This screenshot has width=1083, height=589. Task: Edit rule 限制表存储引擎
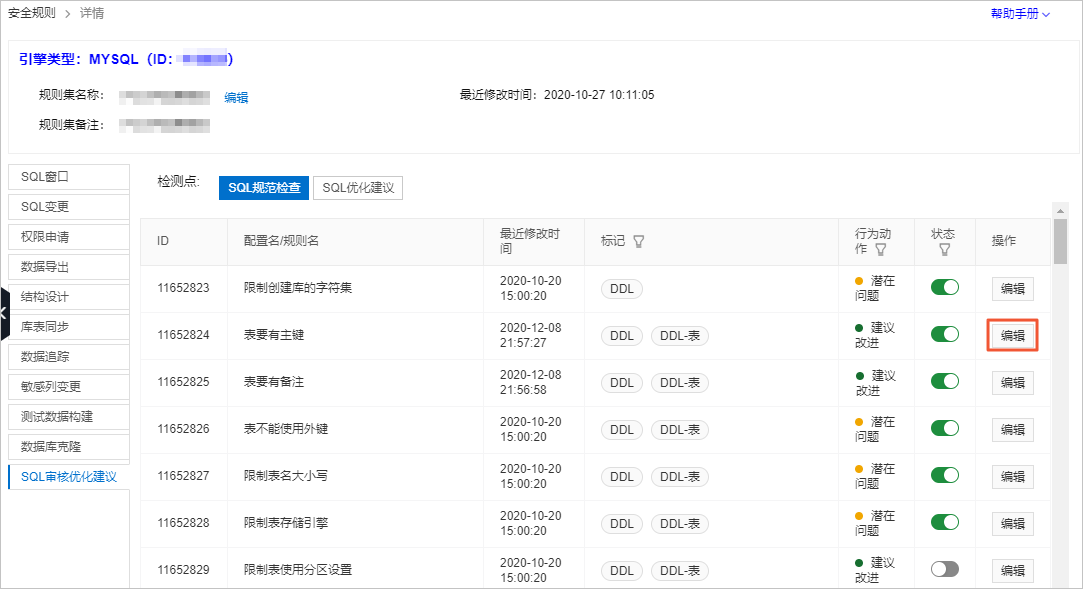(1013, 523)
